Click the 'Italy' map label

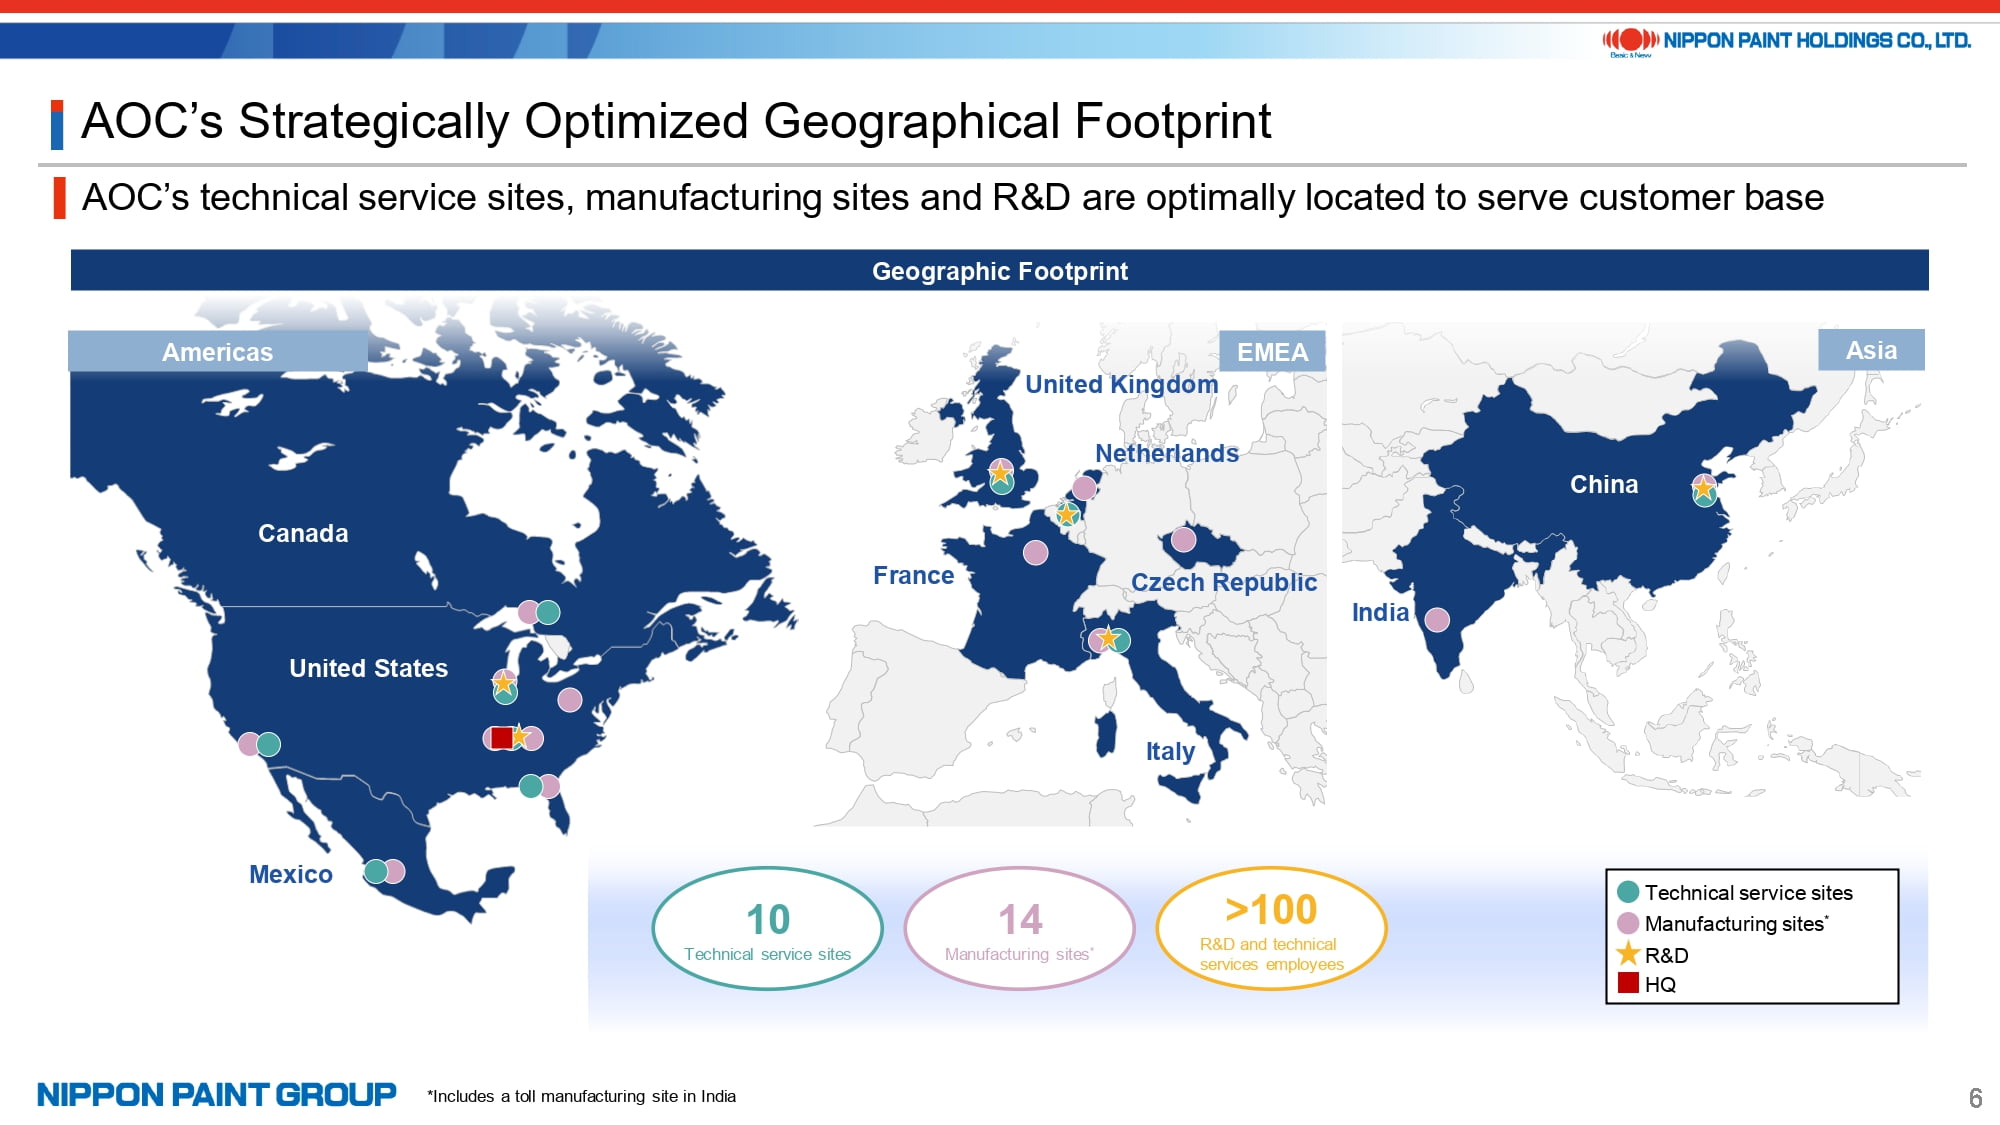click(1170, 751)
